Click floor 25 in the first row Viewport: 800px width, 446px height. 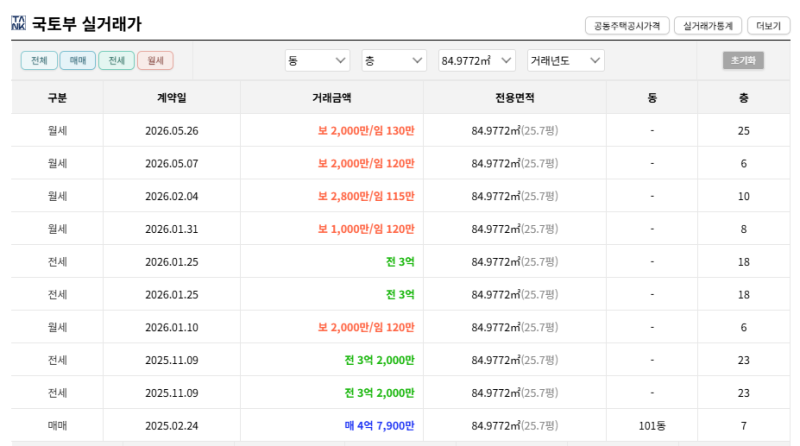pyautogui.click(x=744, y=131)
